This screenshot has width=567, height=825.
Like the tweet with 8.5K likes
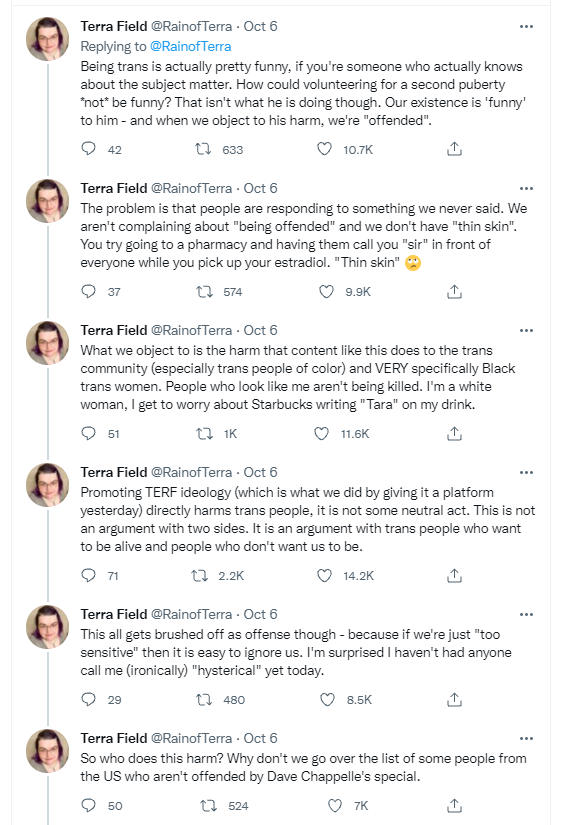pos(328,700)
